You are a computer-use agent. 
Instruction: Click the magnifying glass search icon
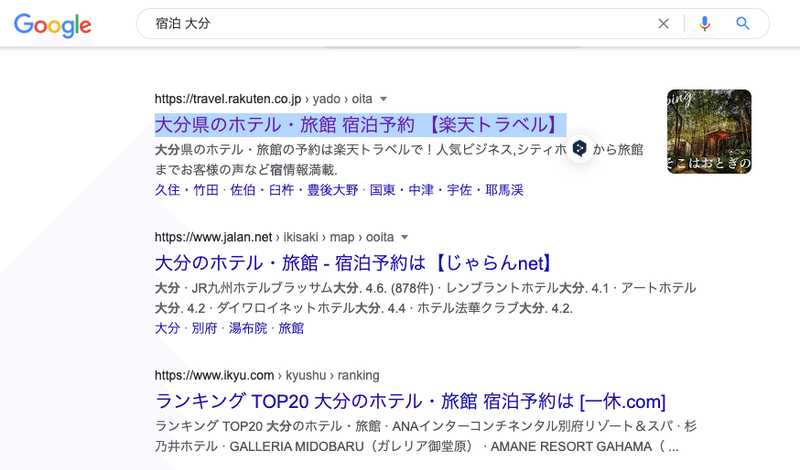pyautogui.click(x=743, y=23)
